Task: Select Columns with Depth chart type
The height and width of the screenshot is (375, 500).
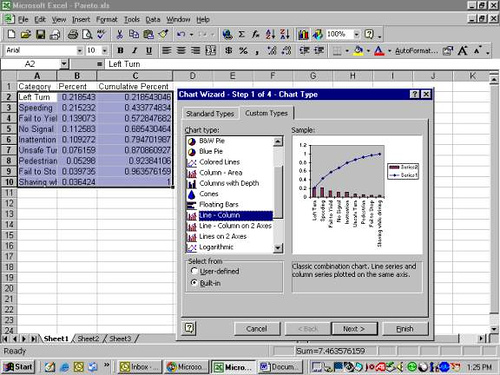Action: pyautogui.click(x=229, y=183)
